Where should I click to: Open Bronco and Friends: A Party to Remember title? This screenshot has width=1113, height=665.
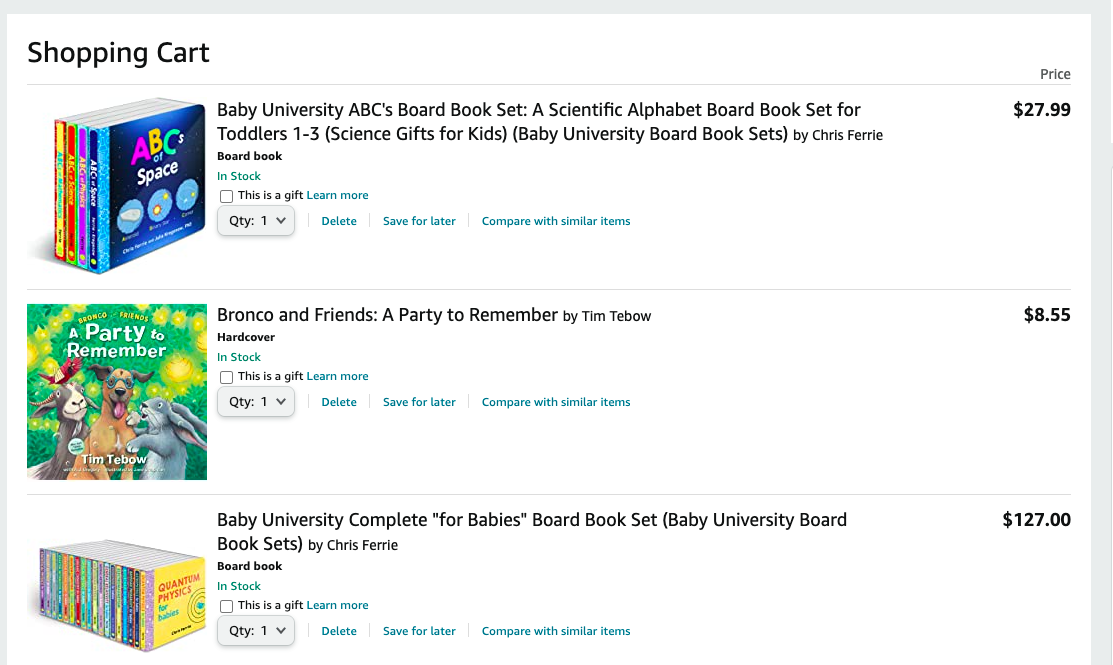(x=388, y=315)
